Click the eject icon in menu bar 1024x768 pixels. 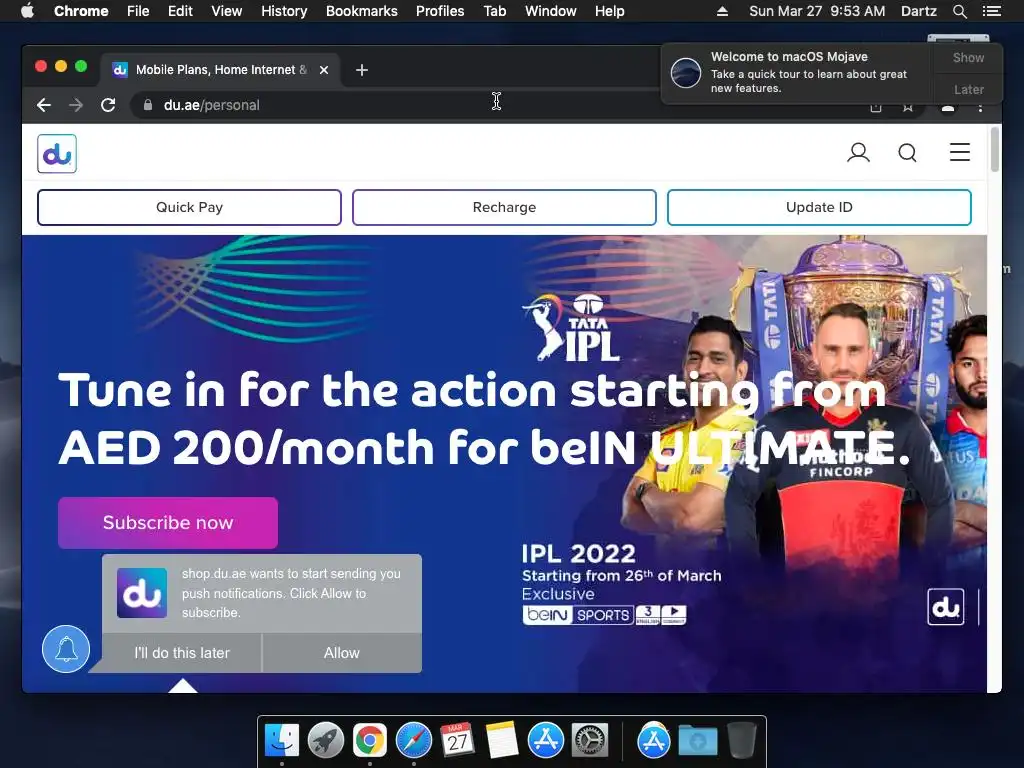point(722,11)
